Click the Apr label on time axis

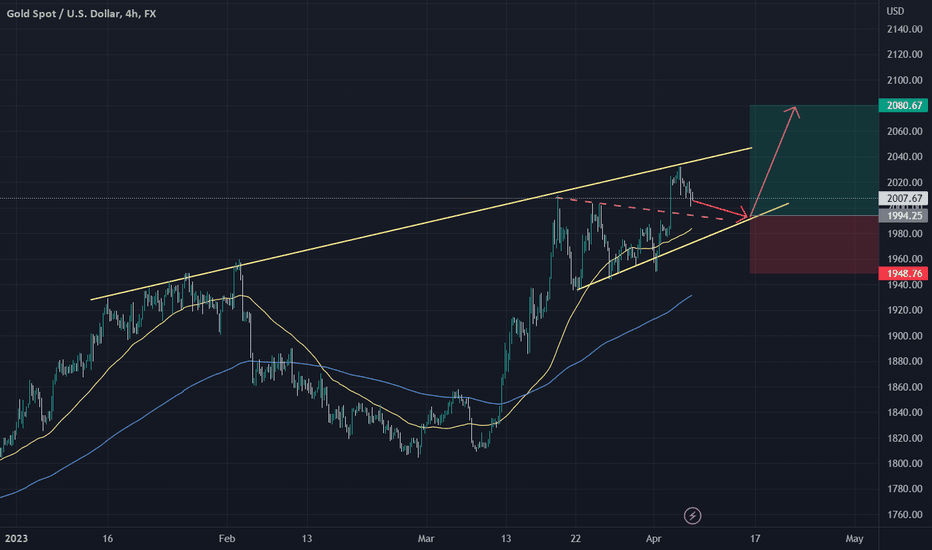pyautogui.click(x=653, y=539)
